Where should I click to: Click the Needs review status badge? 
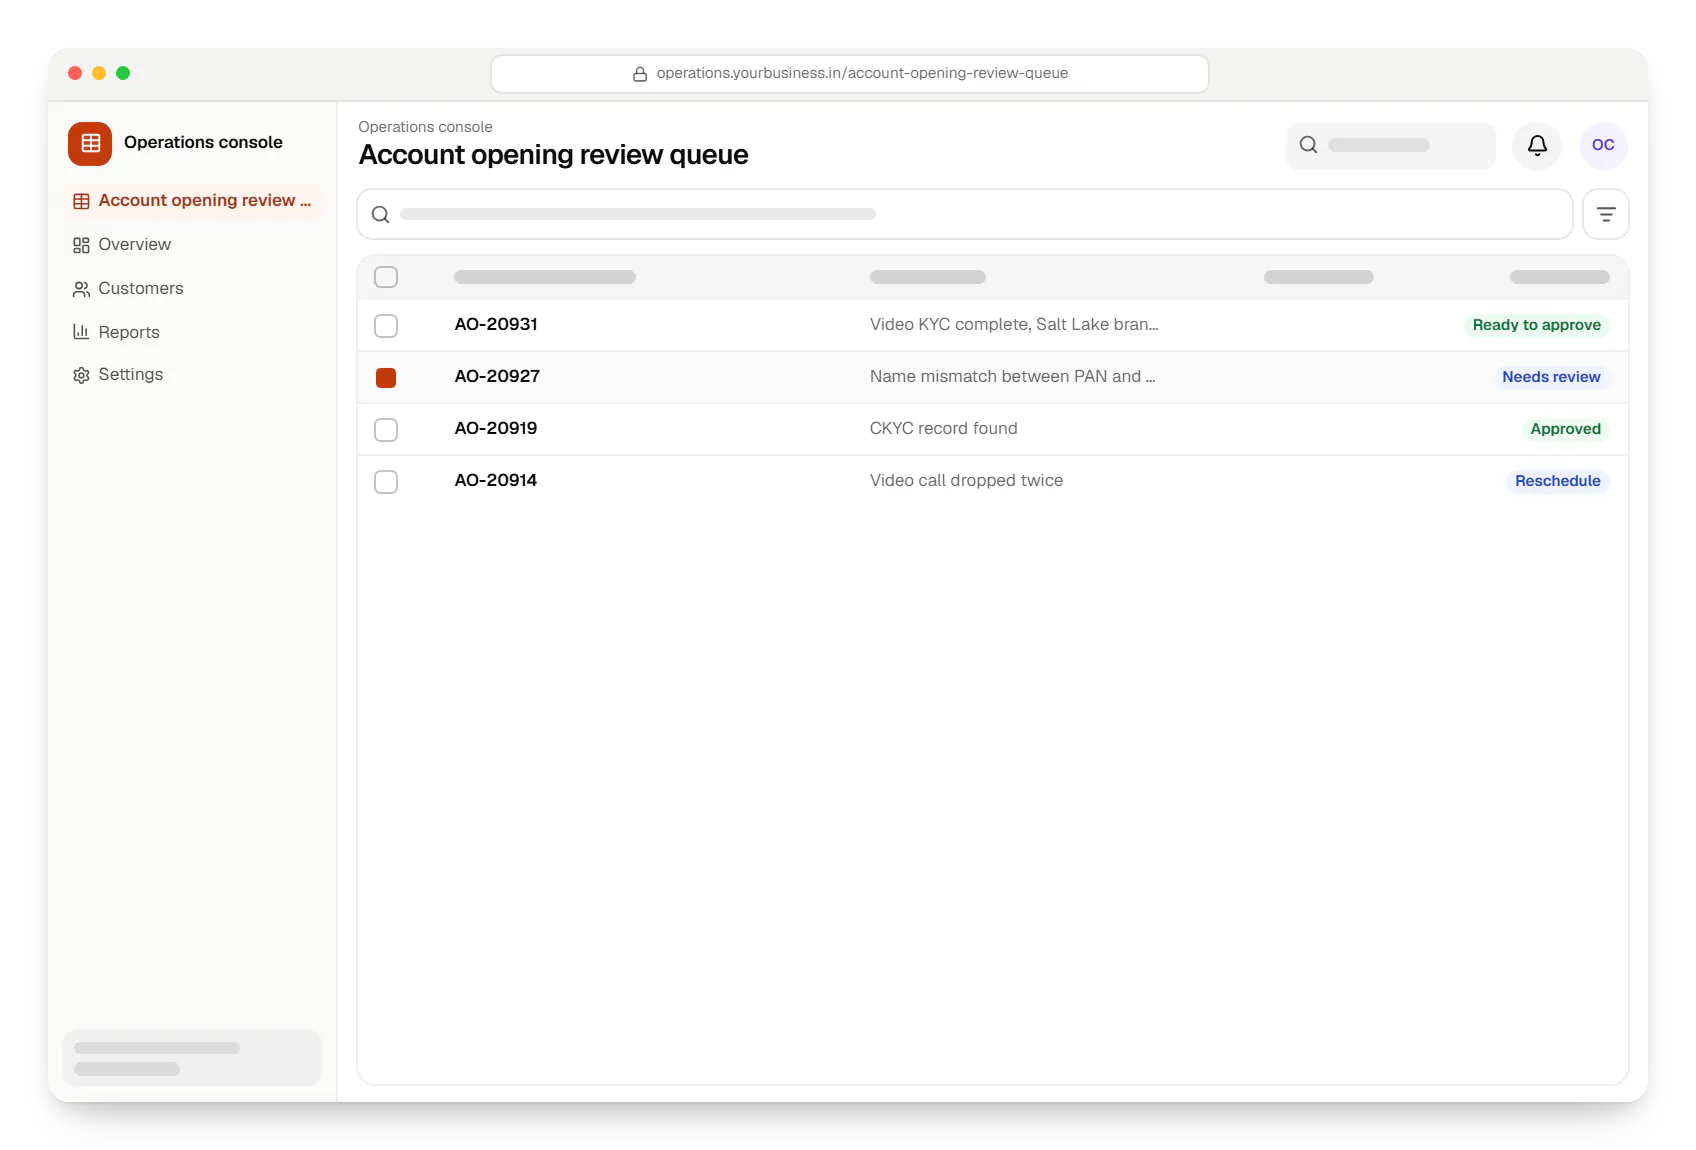click(x=1551, y=377)
